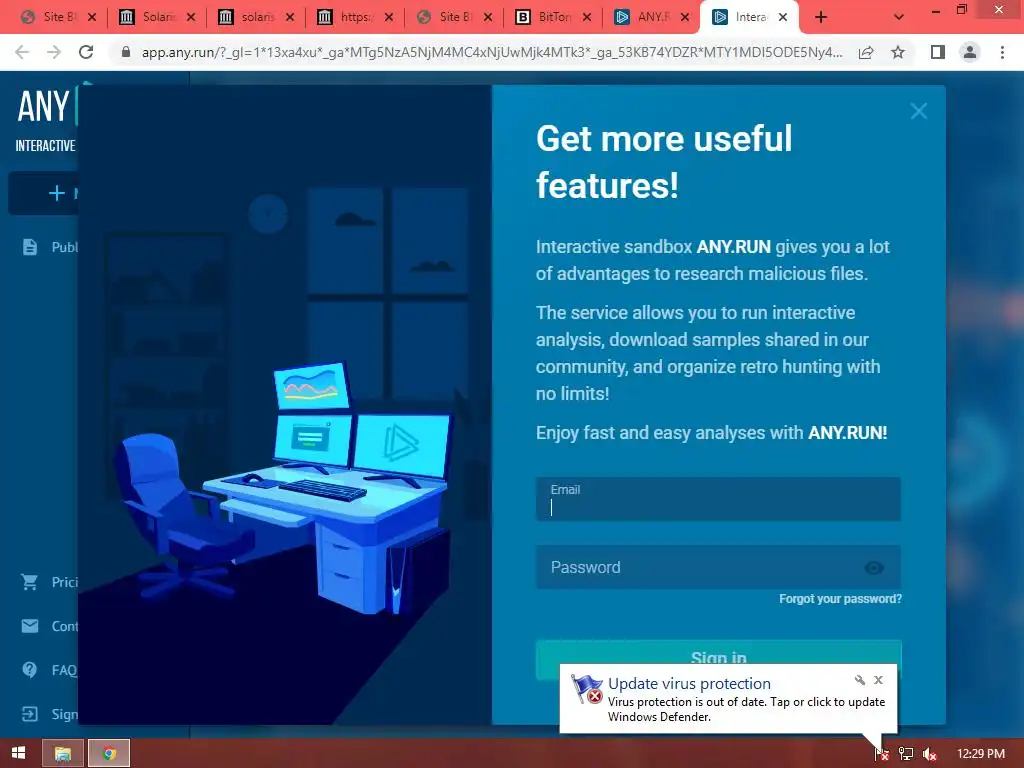The width and height of the screenshot is (1024, 768).
Task: Click the Email input field
Action: [x=718, y=499]
